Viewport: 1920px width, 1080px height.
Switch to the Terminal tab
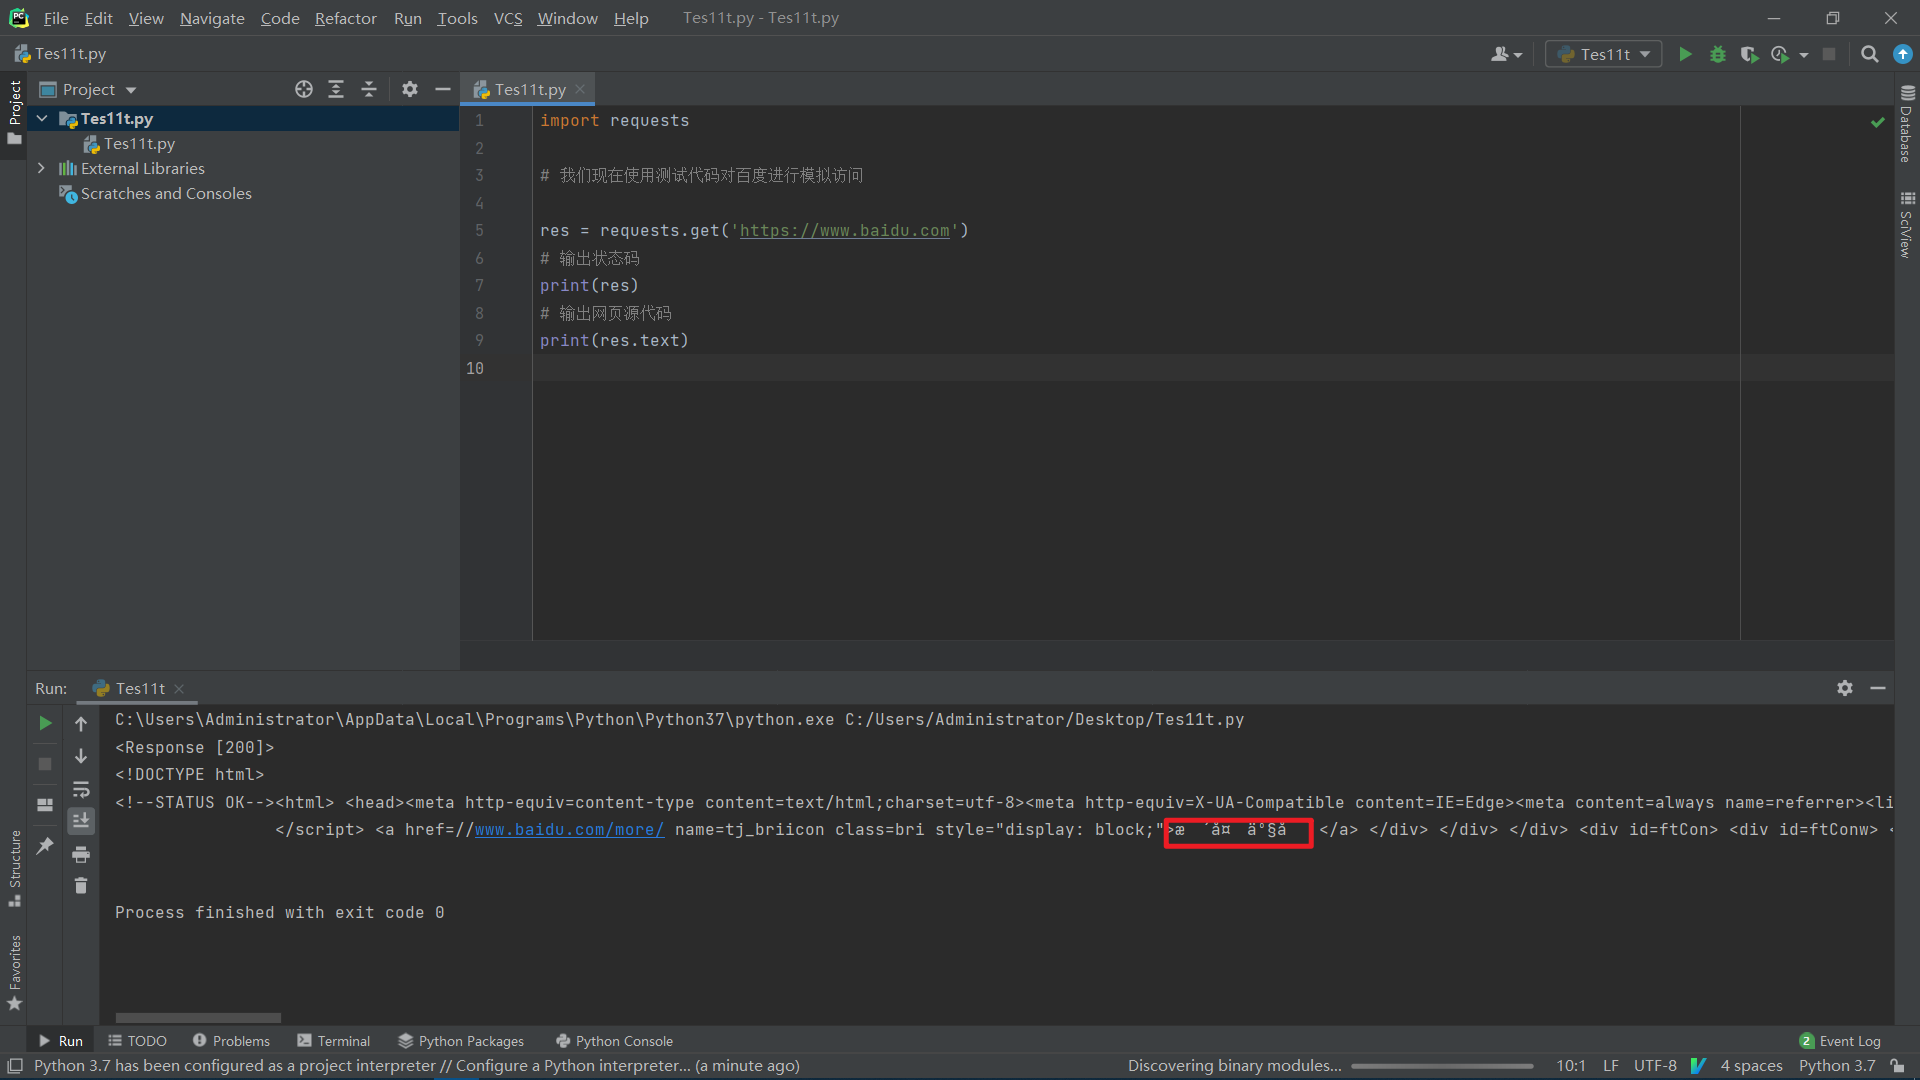pos(333,1041)
